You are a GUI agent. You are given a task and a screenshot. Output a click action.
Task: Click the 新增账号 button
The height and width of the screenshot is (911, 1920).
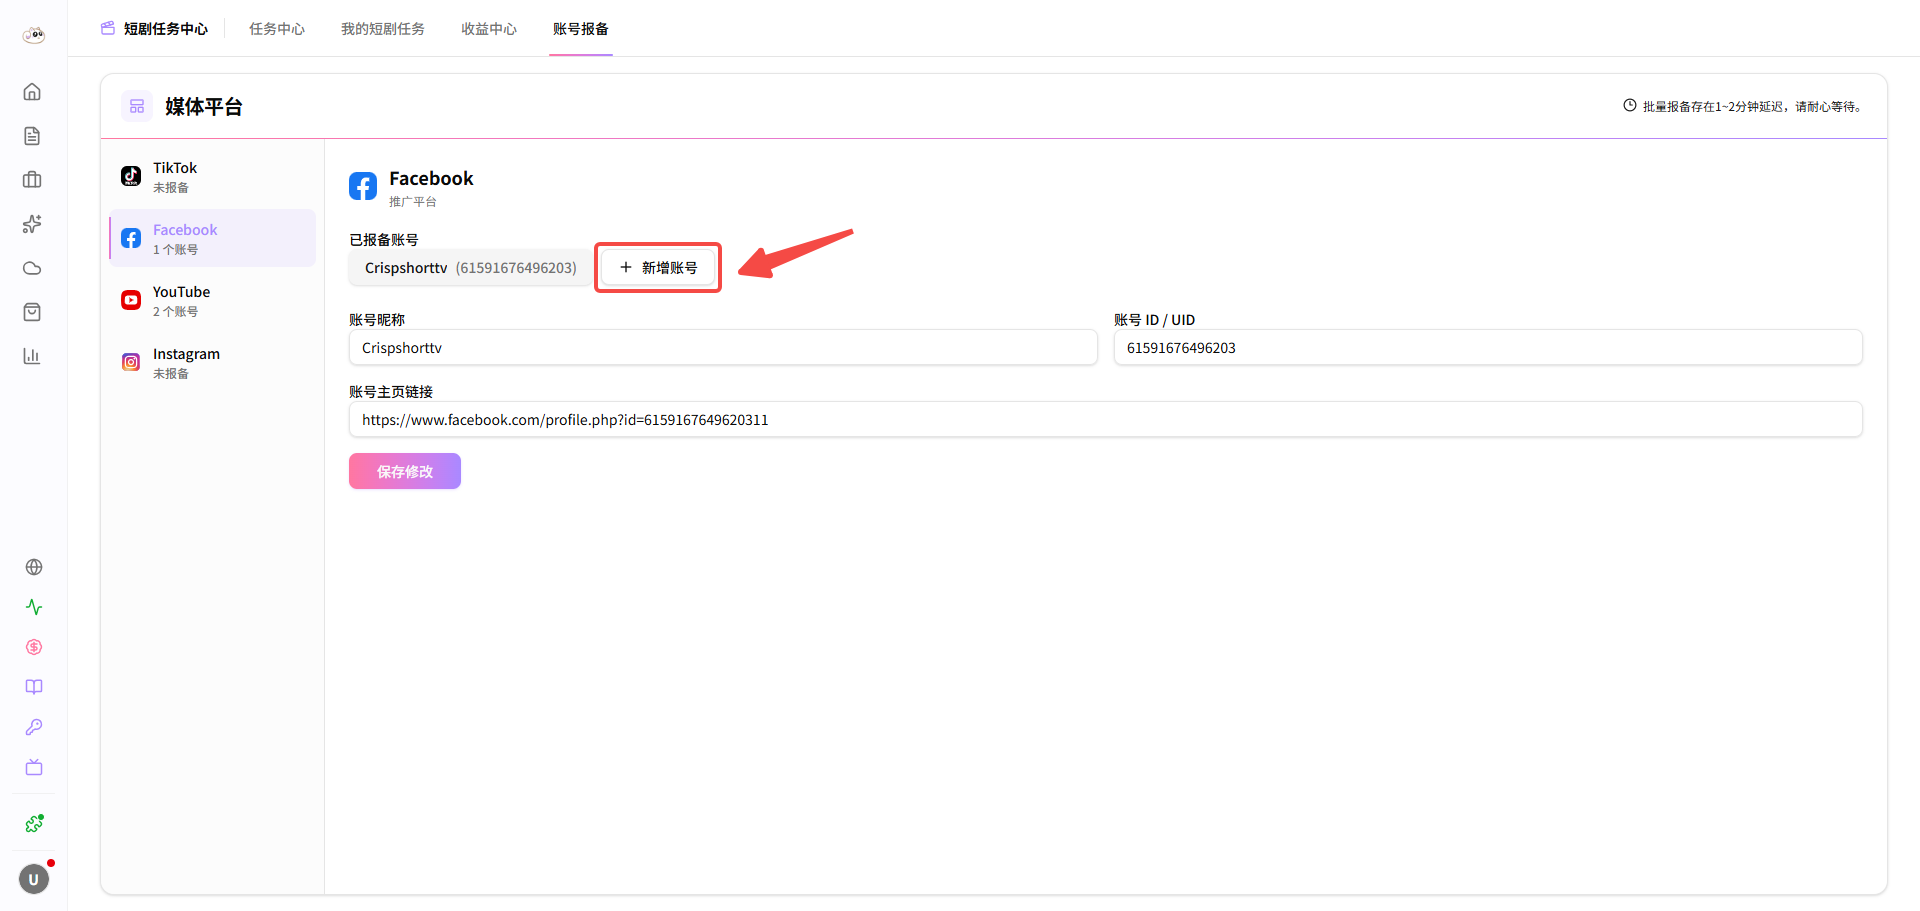(x=658, y=268)
